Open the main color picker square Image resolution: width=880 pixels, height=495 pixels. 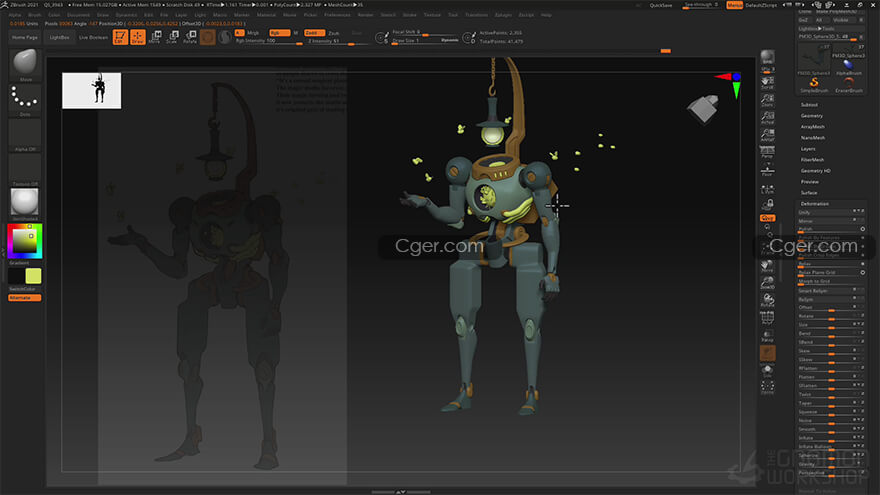[24, 240]
